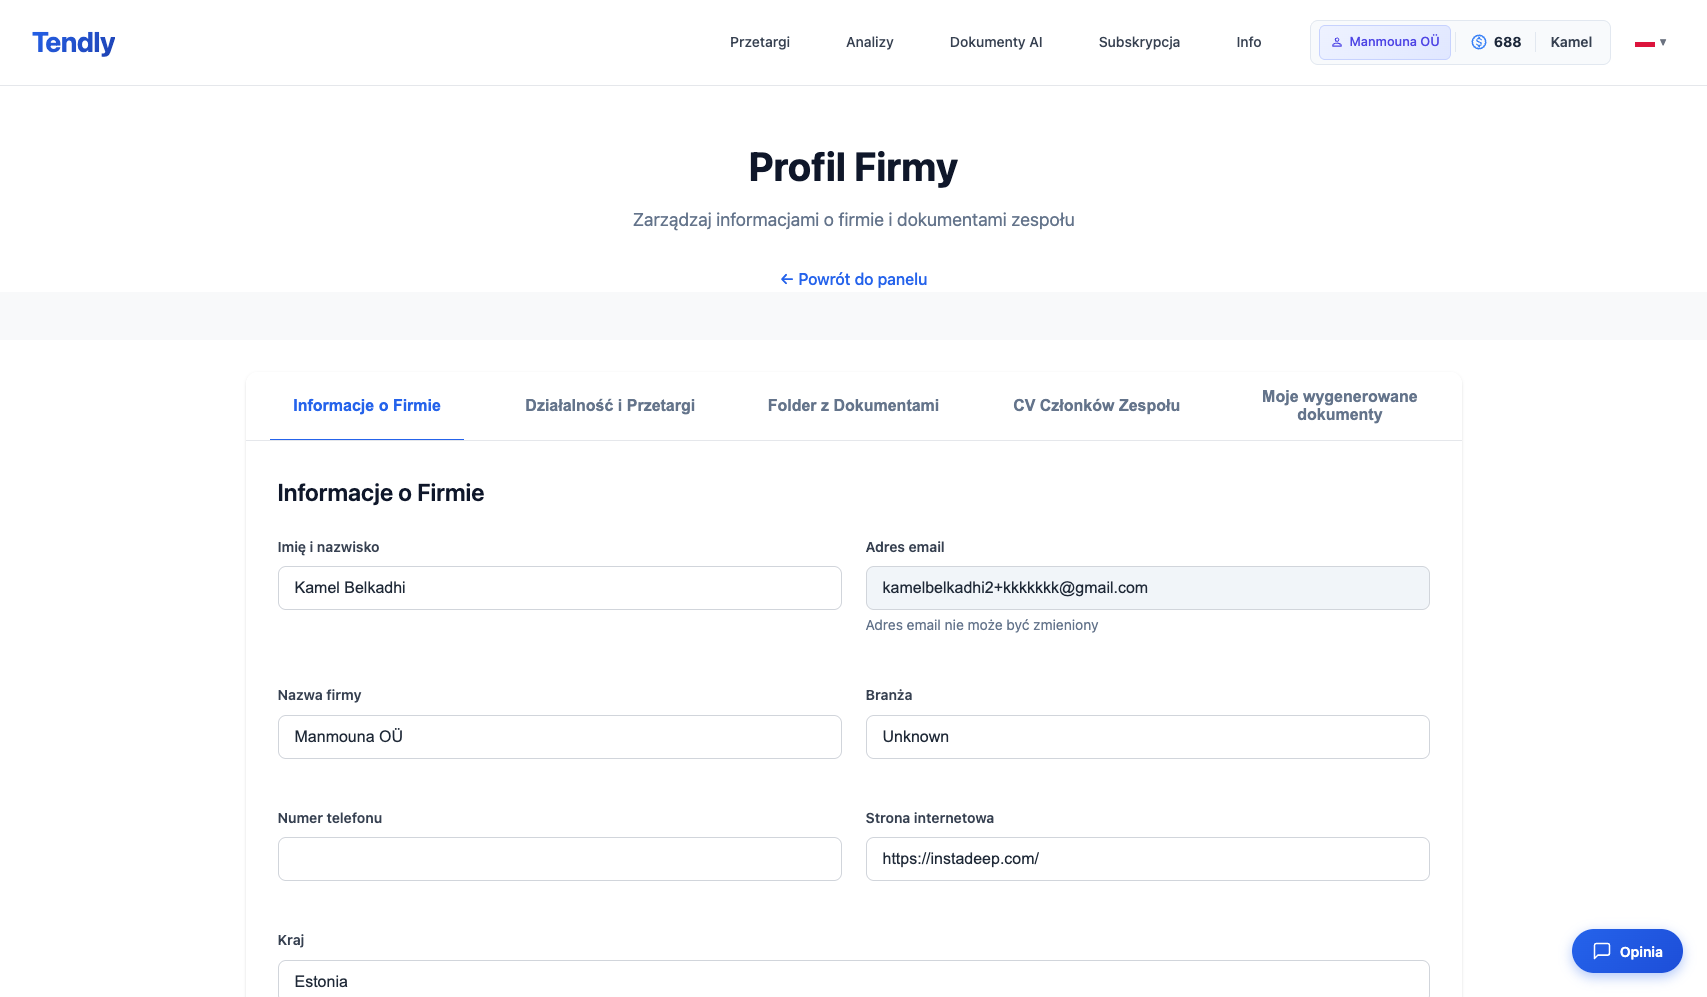Open the Kamel user menu
Image resolution: width=1707 pixels, height=997 pixels.
(x=1571, y=42)
